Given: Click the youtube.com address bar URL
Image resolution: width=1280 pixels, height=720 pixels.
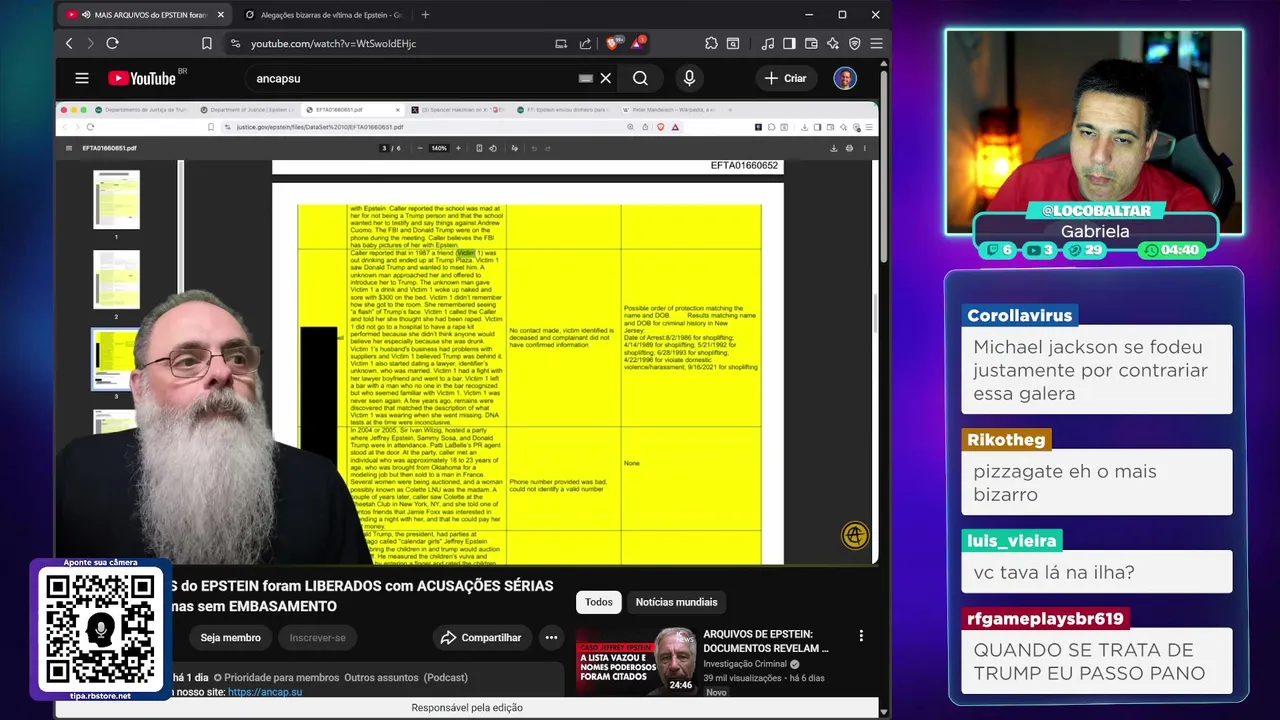Looking at the screenshot, I should pos(333,44).
